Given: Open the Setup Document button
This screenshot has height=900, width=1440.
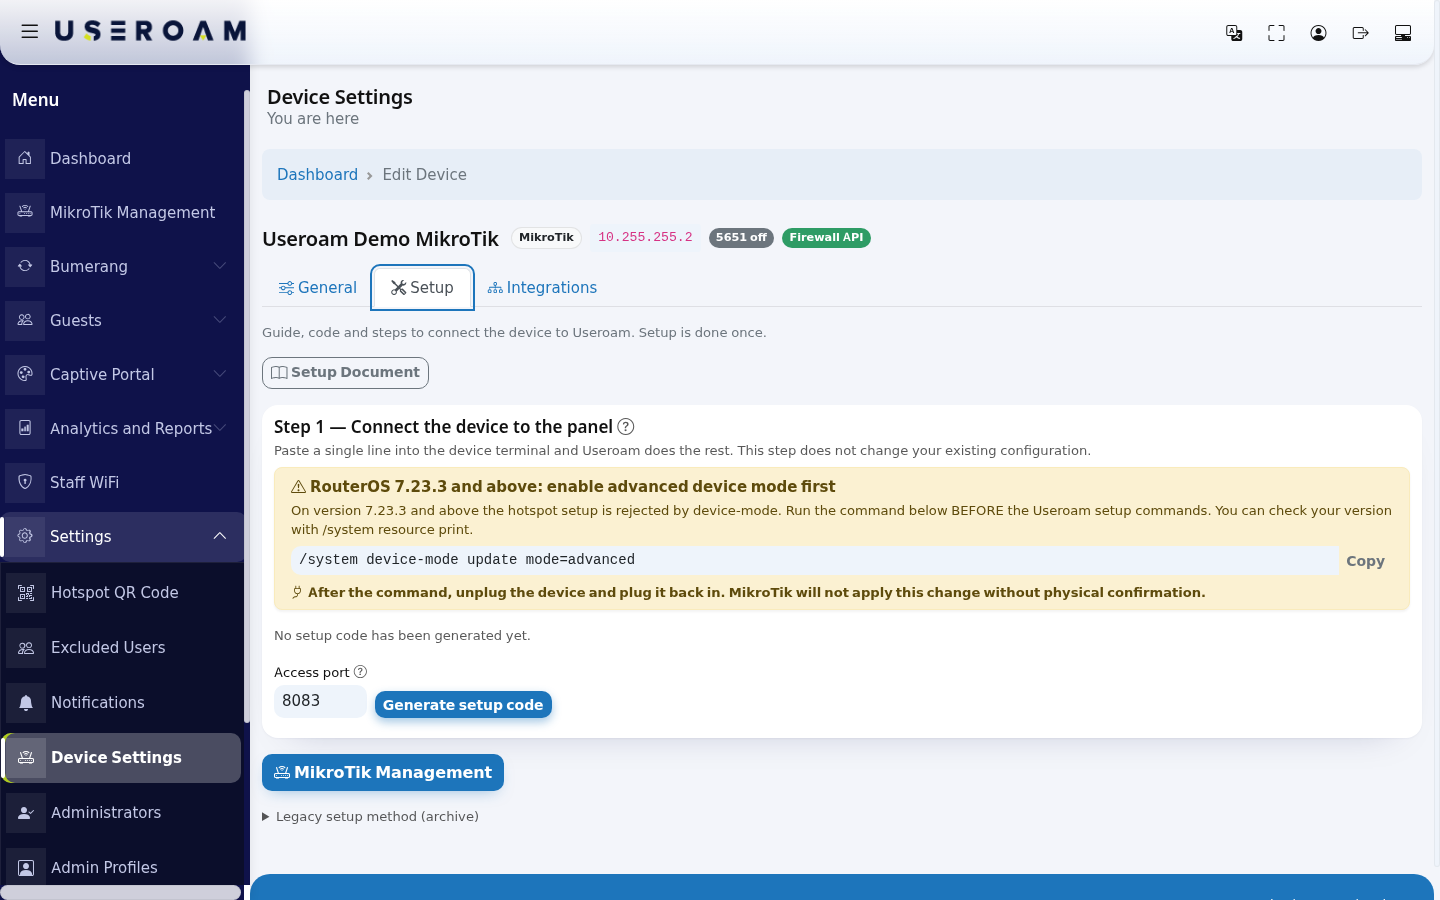Looking at the screenshot, I should pyautogui.click(x=345, y=373).
